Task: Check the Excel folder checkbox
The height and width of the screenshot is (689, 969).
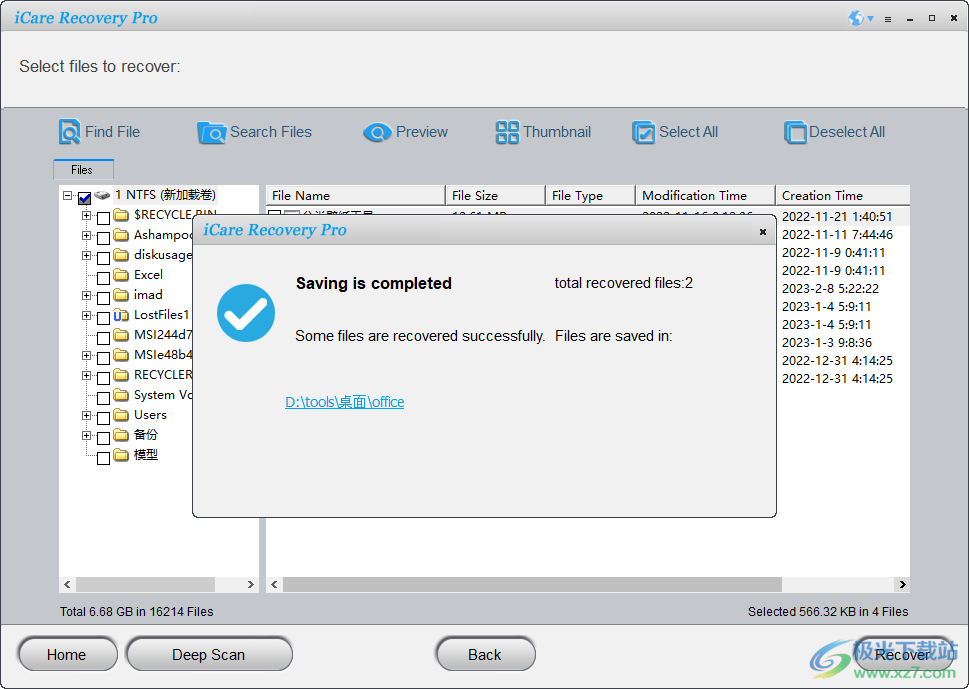Action: click(x=104, y=275)
